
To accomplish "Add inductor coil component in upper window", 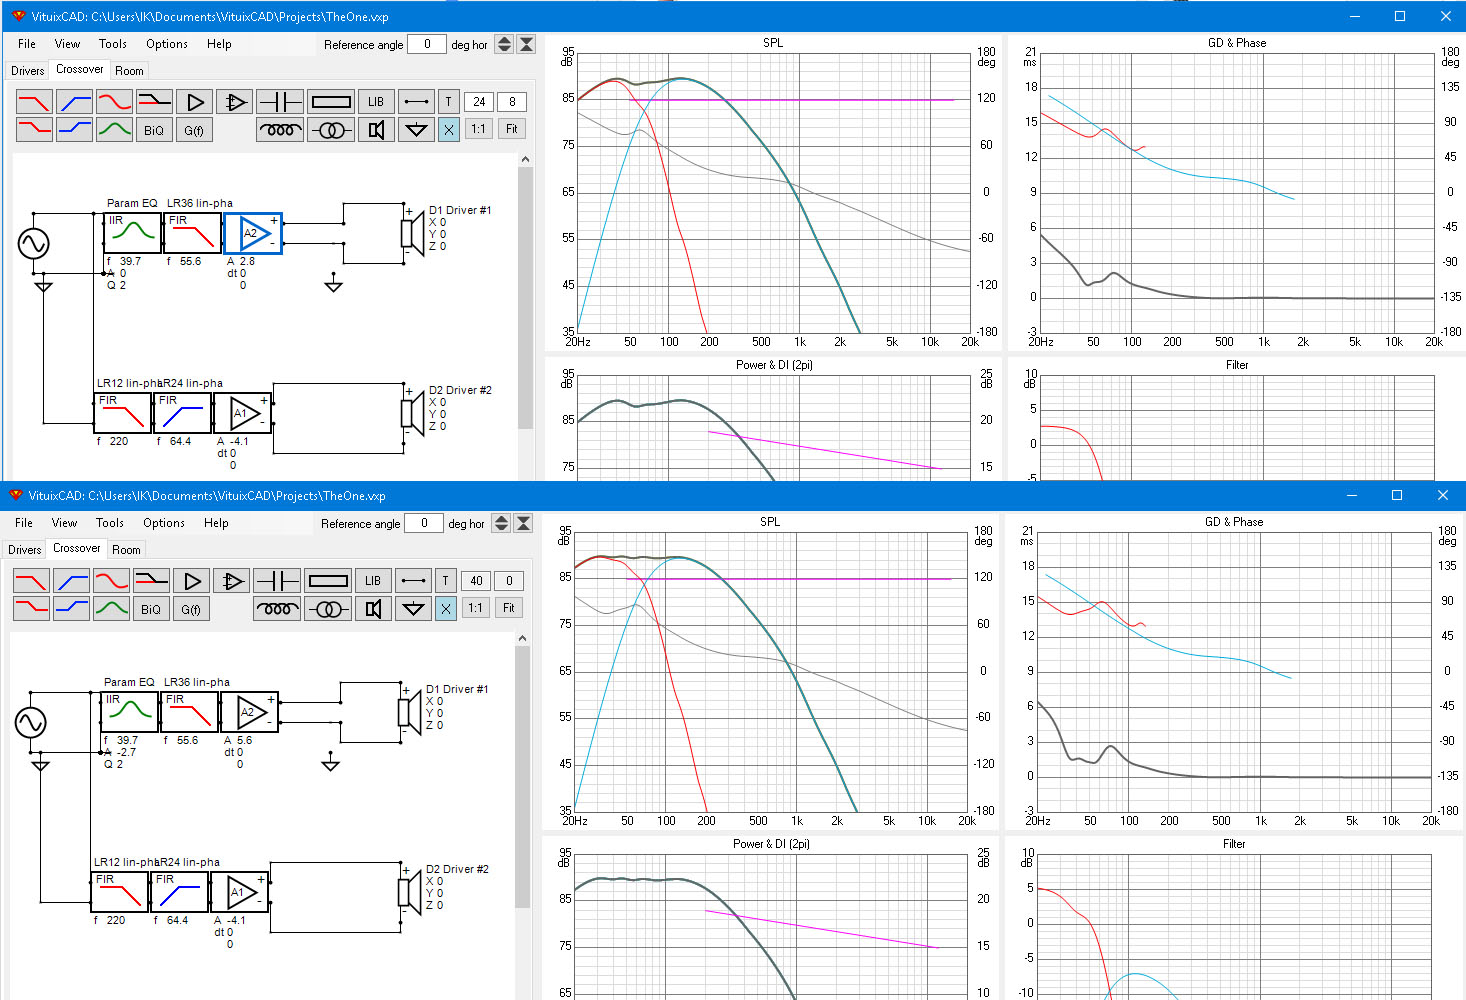I will (280, 129).
